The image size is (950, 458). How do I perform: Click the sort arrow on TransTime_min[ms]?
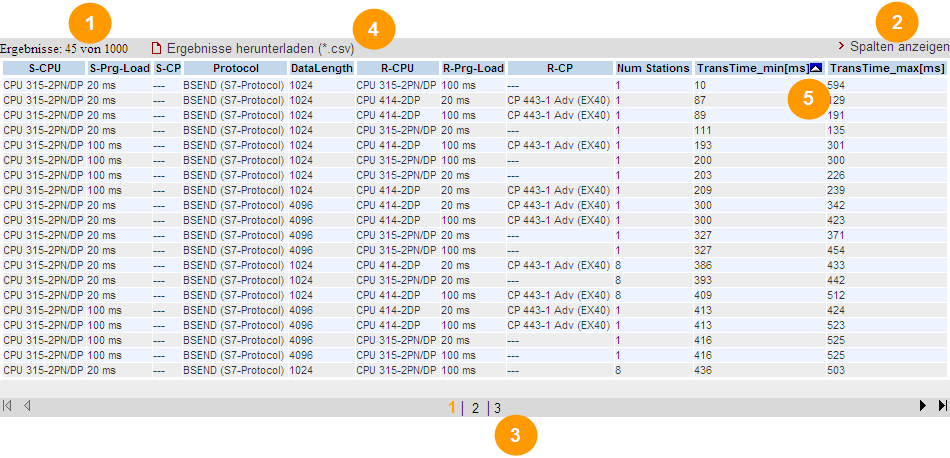coord(815,68)
